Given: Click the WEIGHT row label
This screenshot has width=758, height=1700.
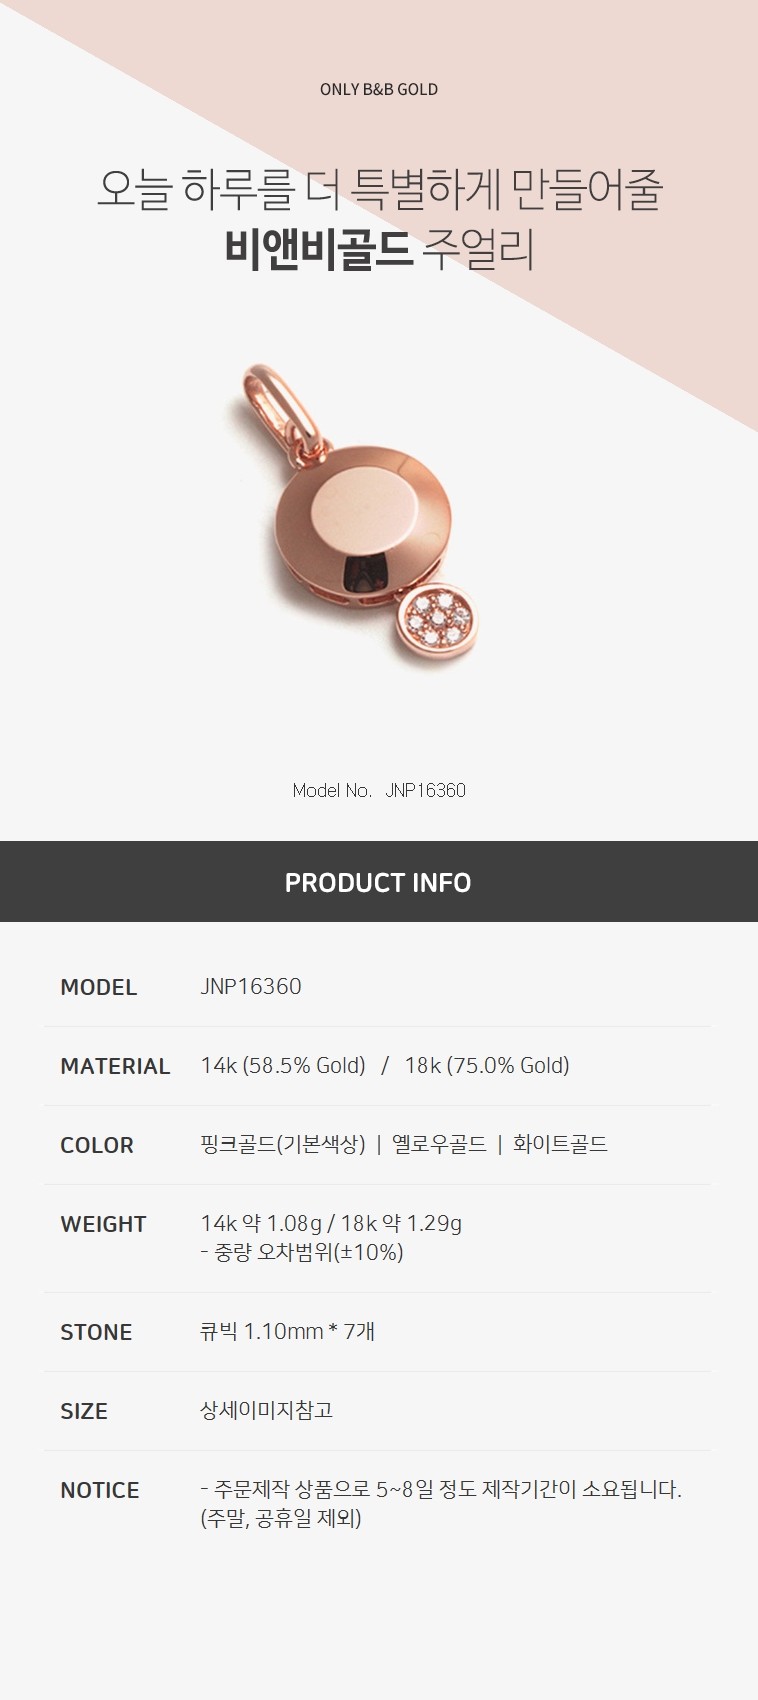Looking at the screenshot, I should (x=103, y=1224).
